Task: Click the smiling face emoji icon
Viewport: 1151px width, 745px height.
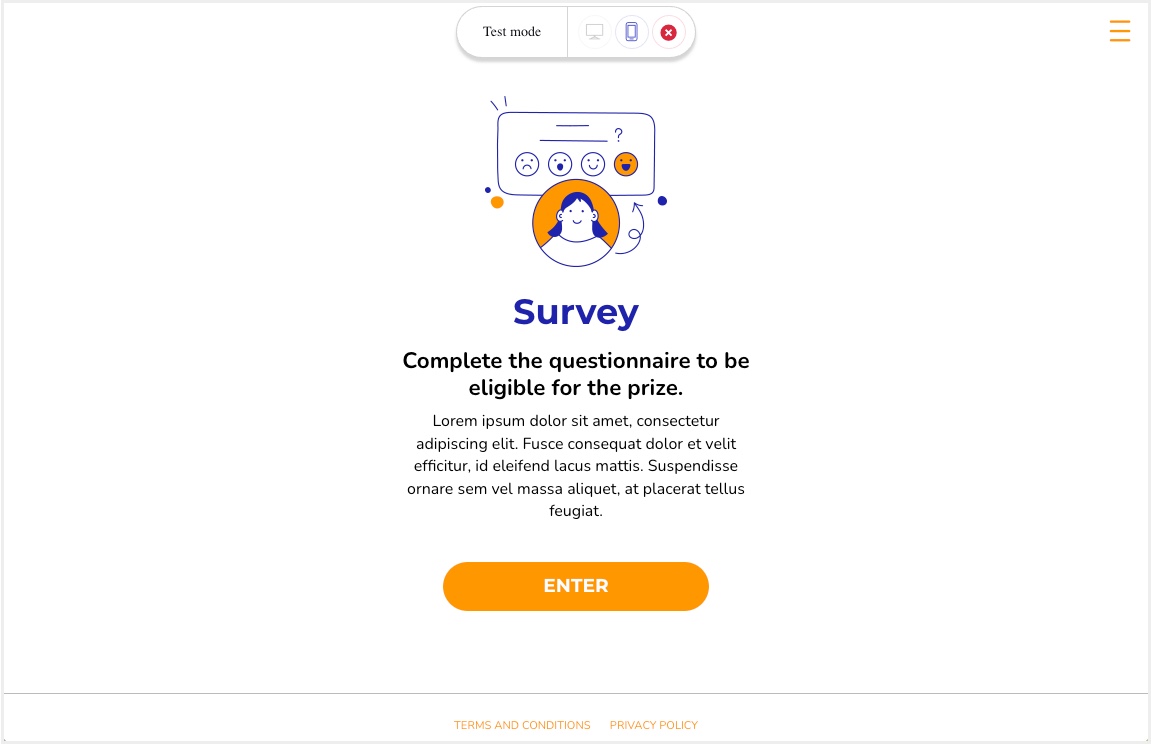Action: coord(593,164)
